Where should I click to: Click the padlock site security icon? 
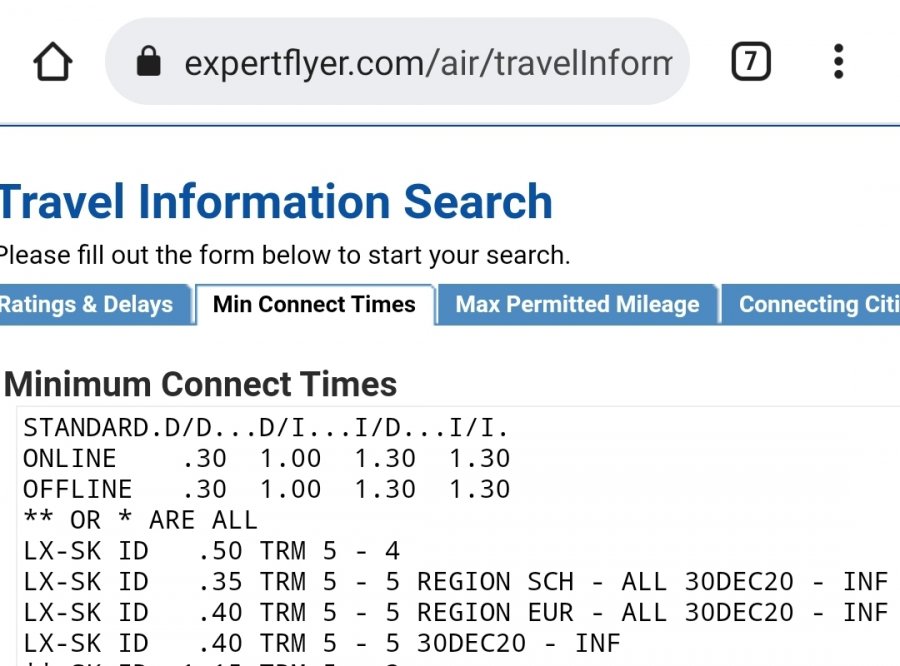(x=148, y=63)
